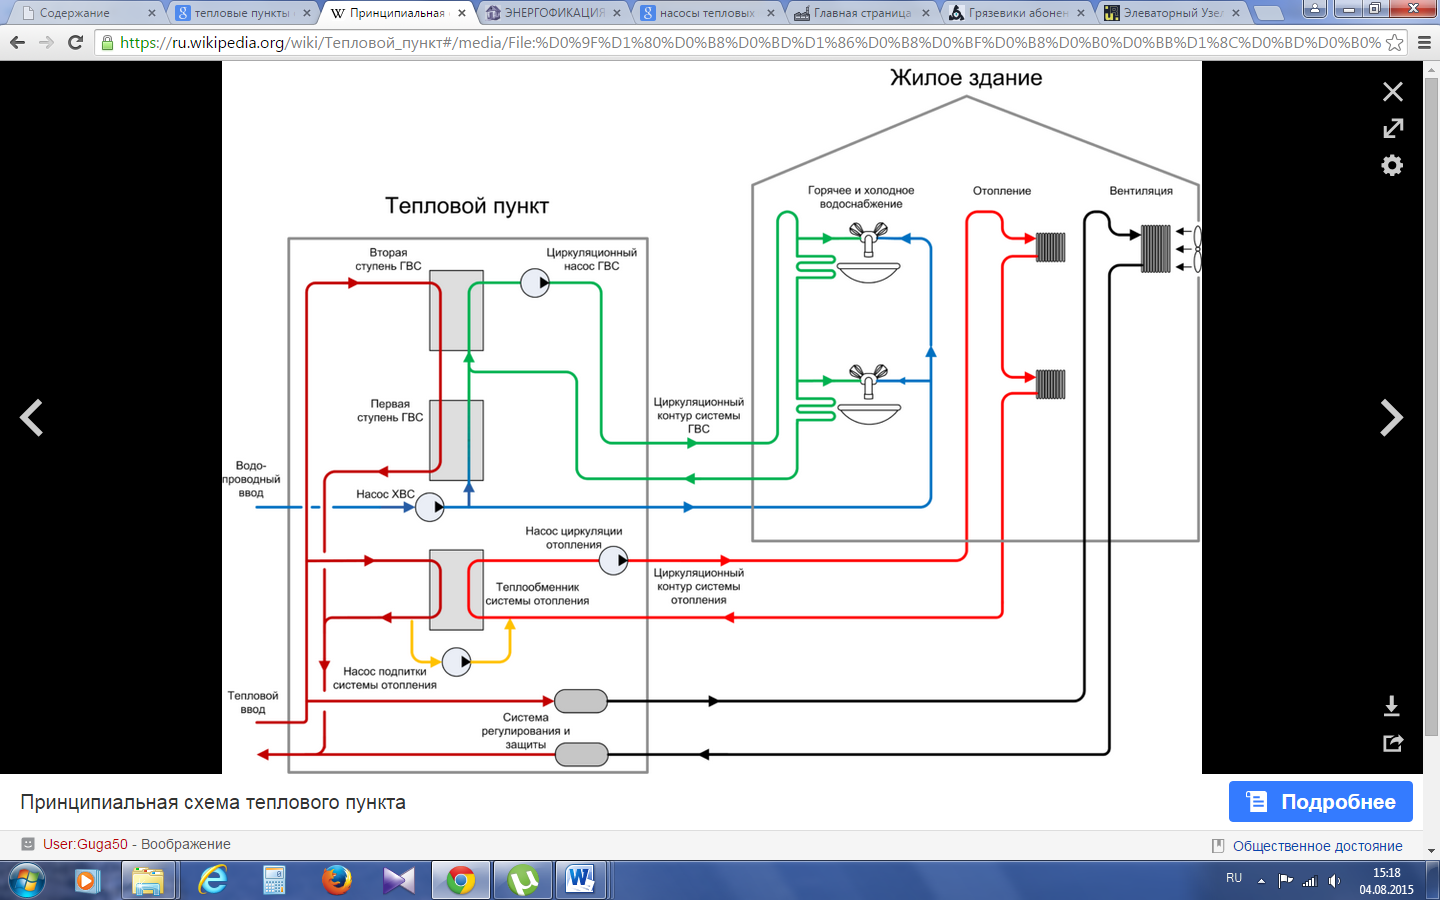Close the Принципиальная tab
The height and width of the screenshot is (900, 1440).
461,13
